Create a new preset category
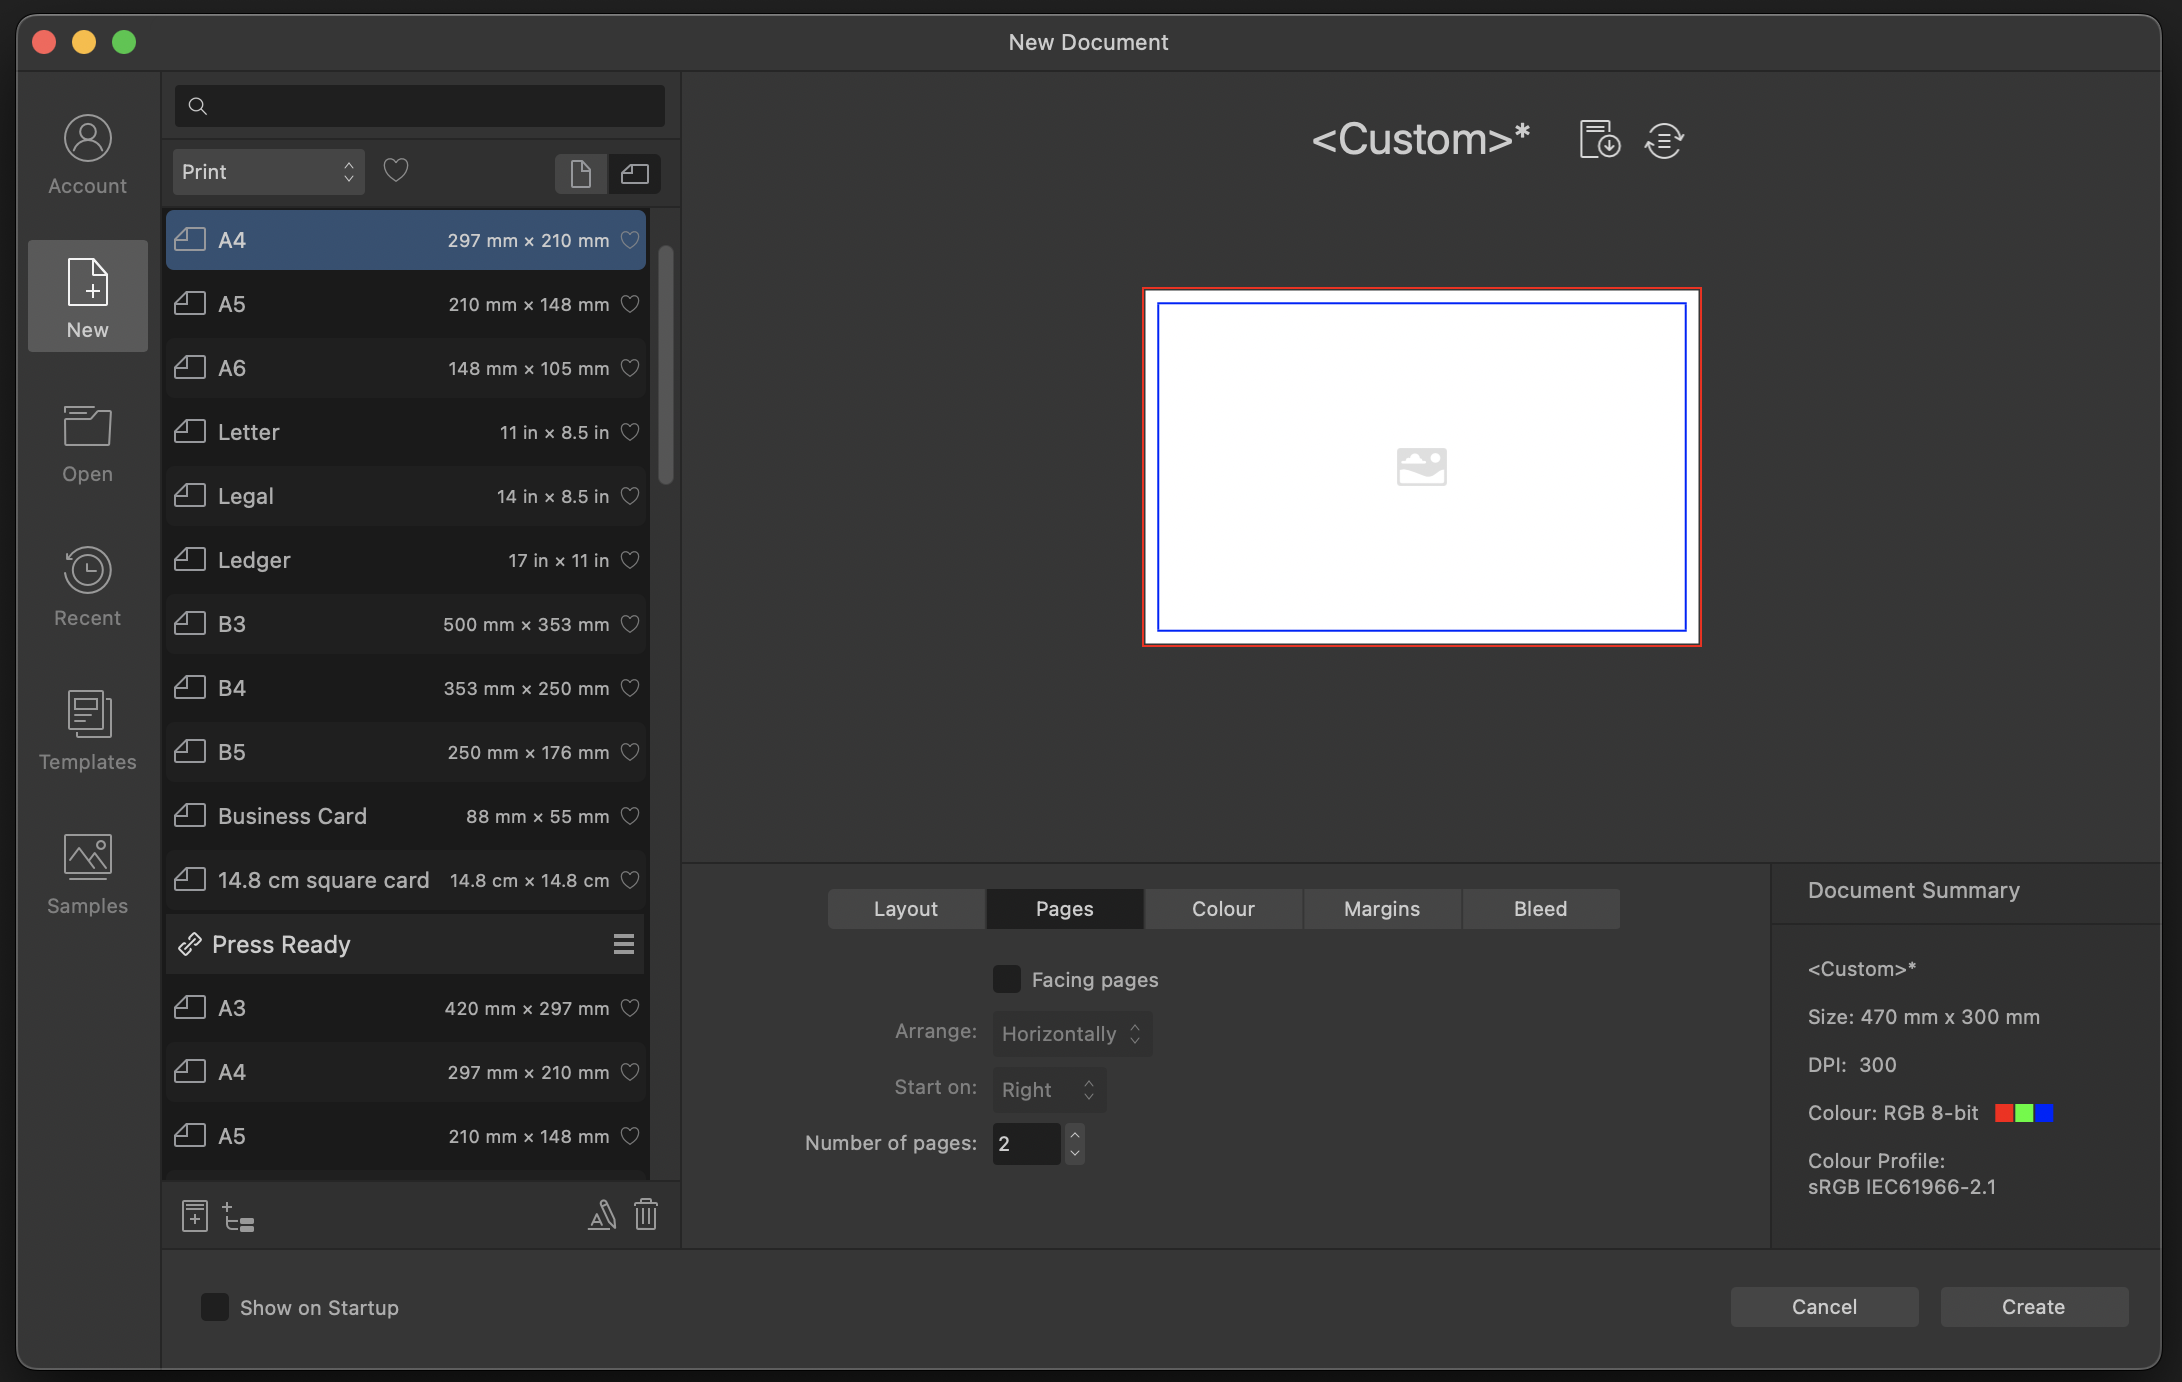Screen dimensions: 2182x1382 [x=194, y=1214]
